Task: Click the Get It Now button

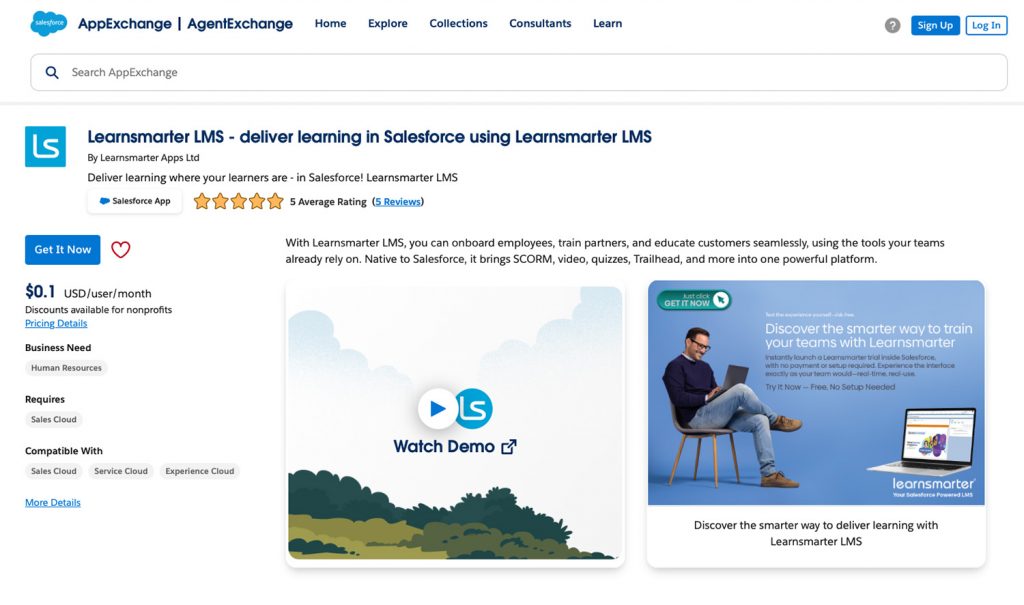Action: pos(63,250)
